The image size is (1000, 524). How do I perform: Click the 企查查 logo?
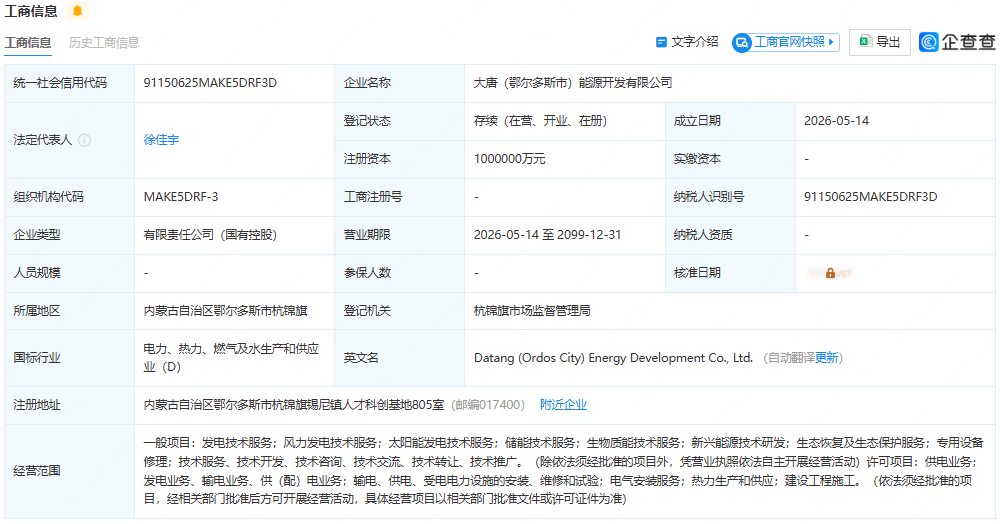coord(957,42)
